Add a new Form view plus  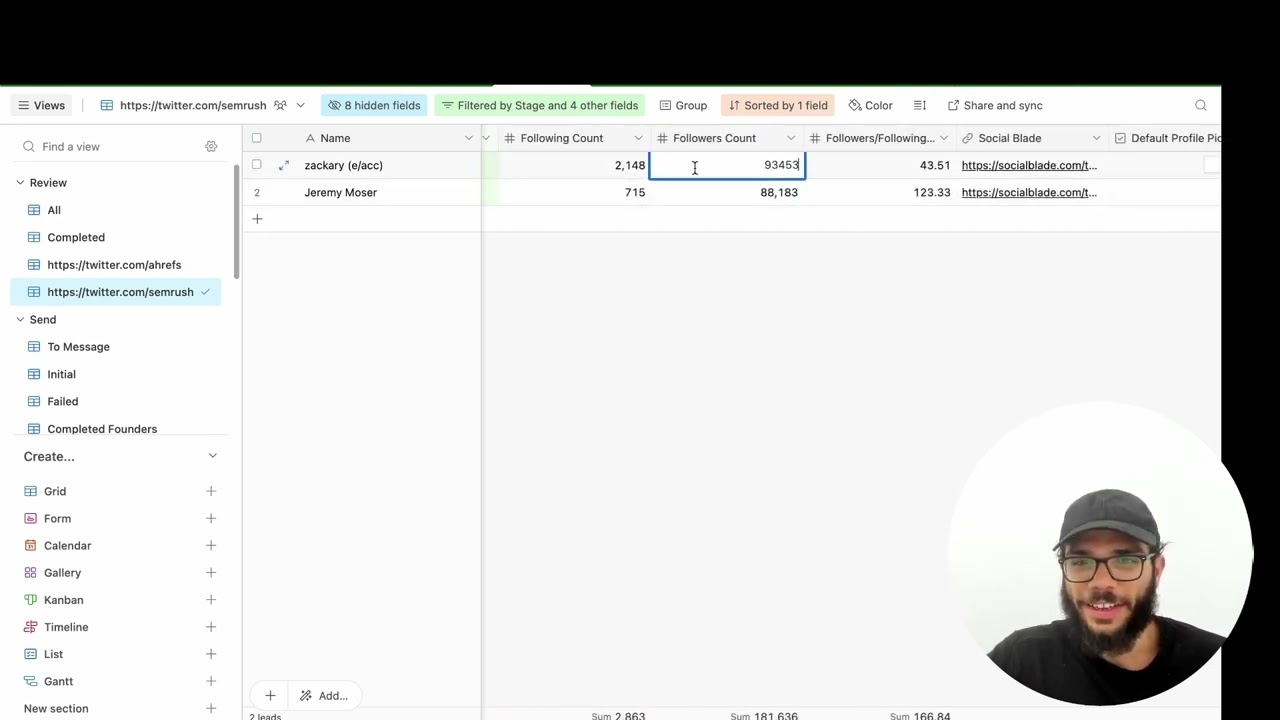[211, 518]
